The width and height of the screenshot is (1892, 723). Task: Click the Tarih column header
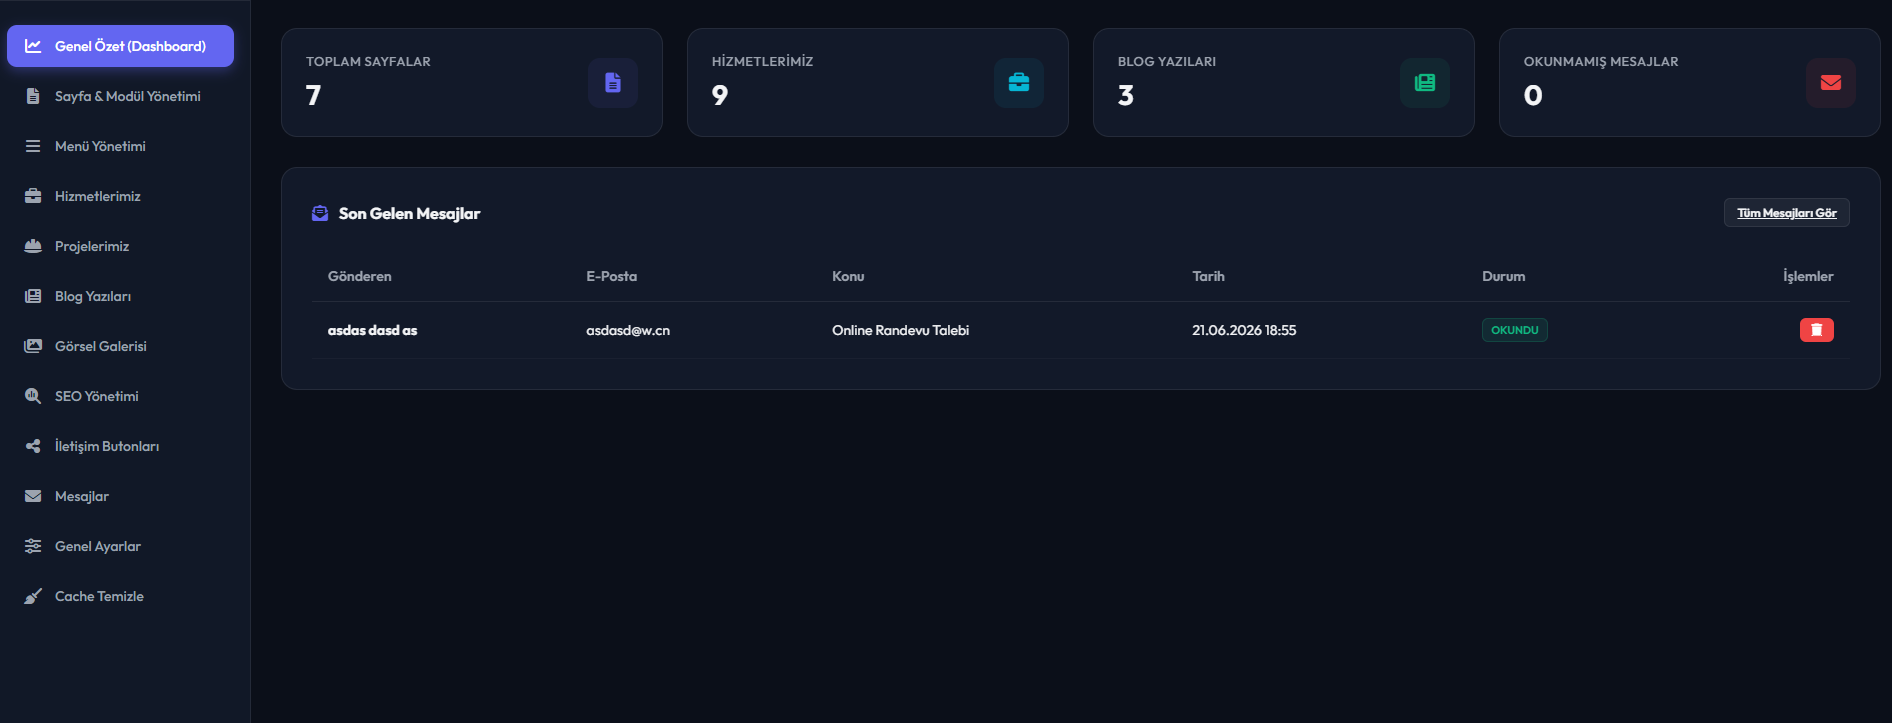pyautogui.click(x=1208, y=276)
